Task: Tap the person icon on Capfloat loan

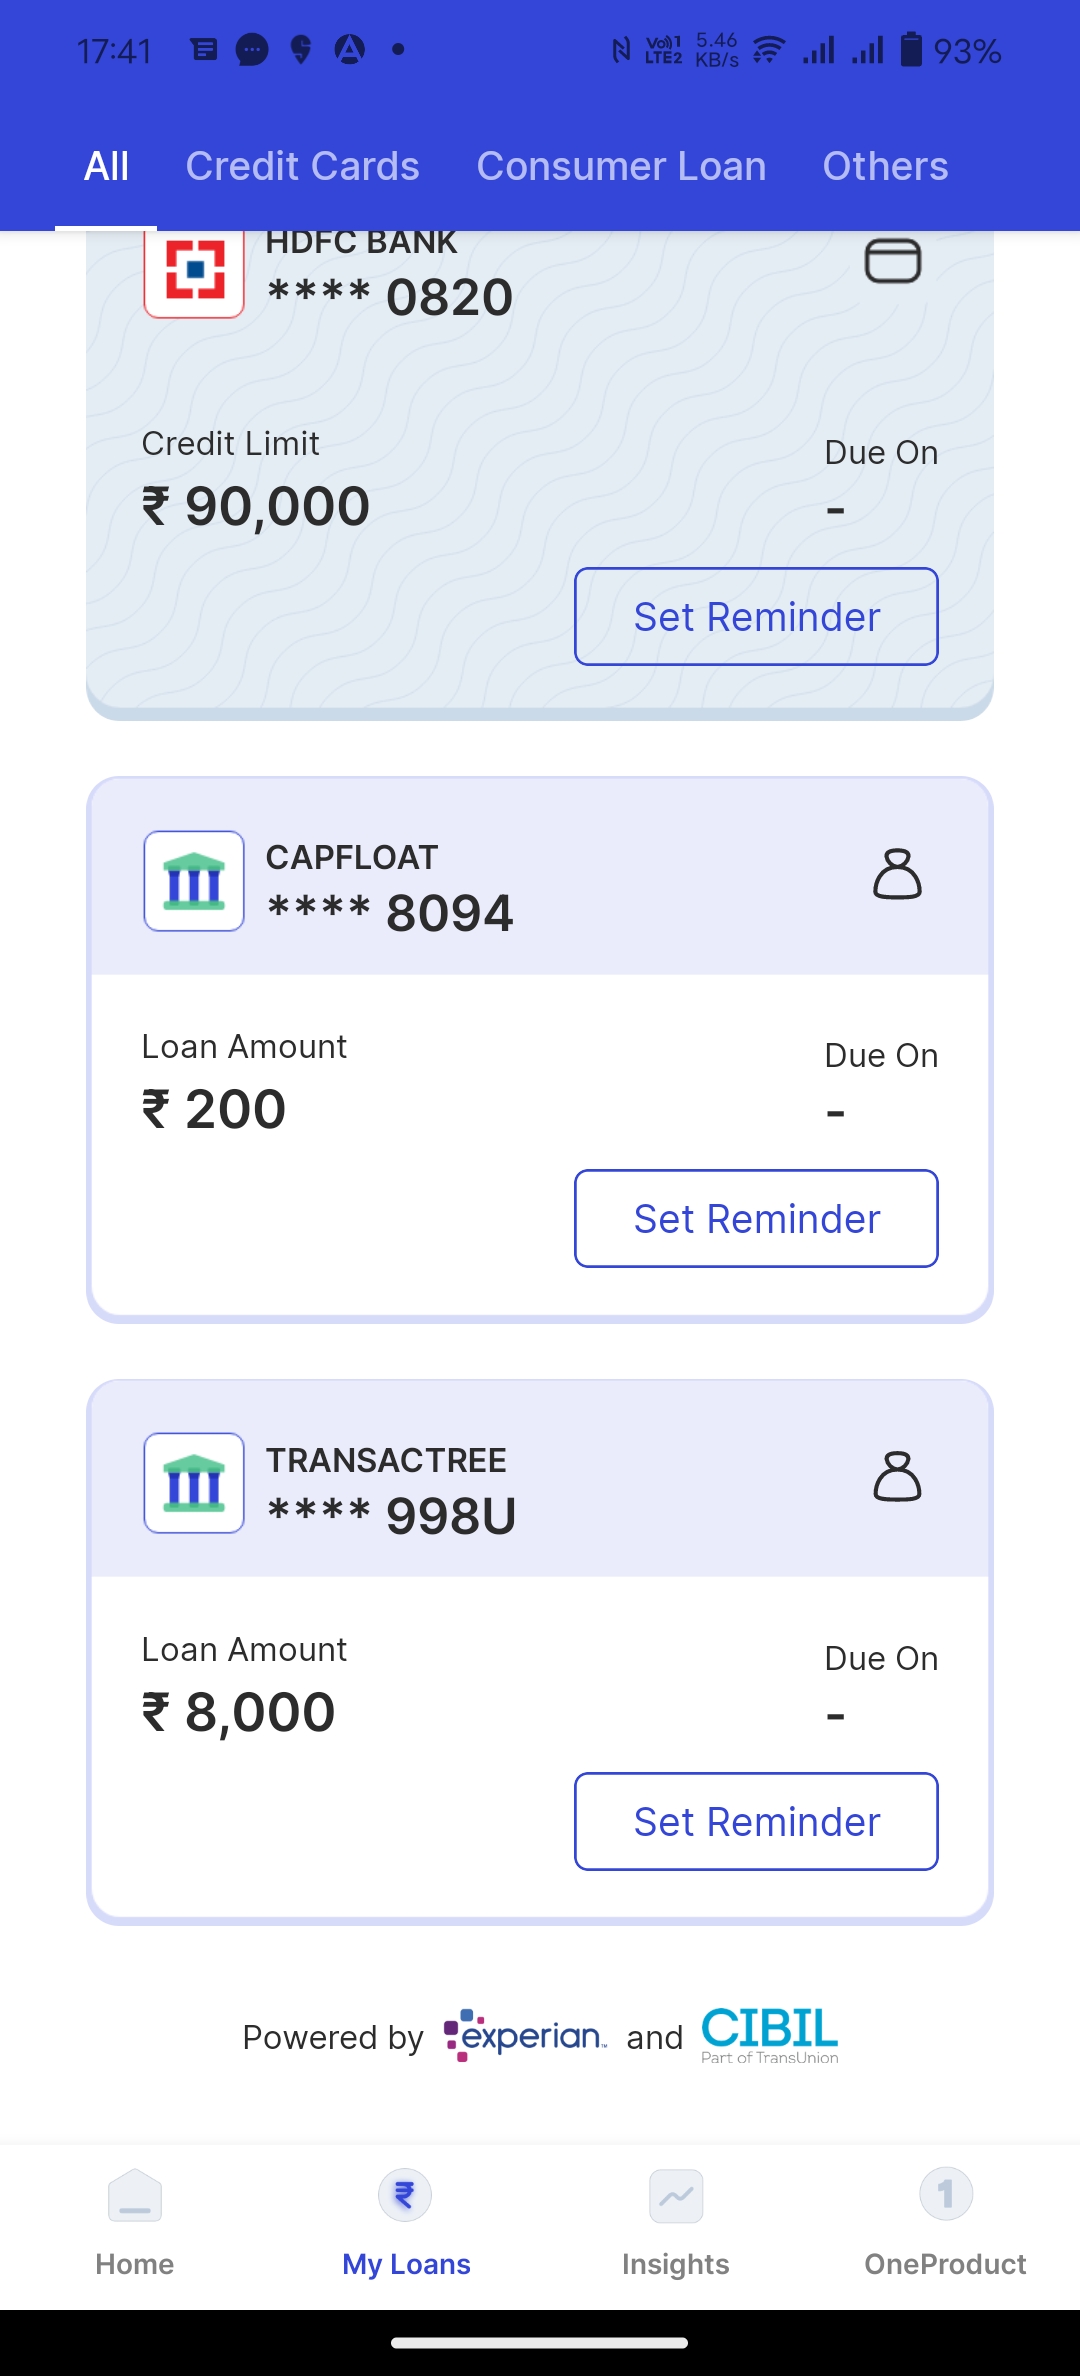Action: coord(897,875)
